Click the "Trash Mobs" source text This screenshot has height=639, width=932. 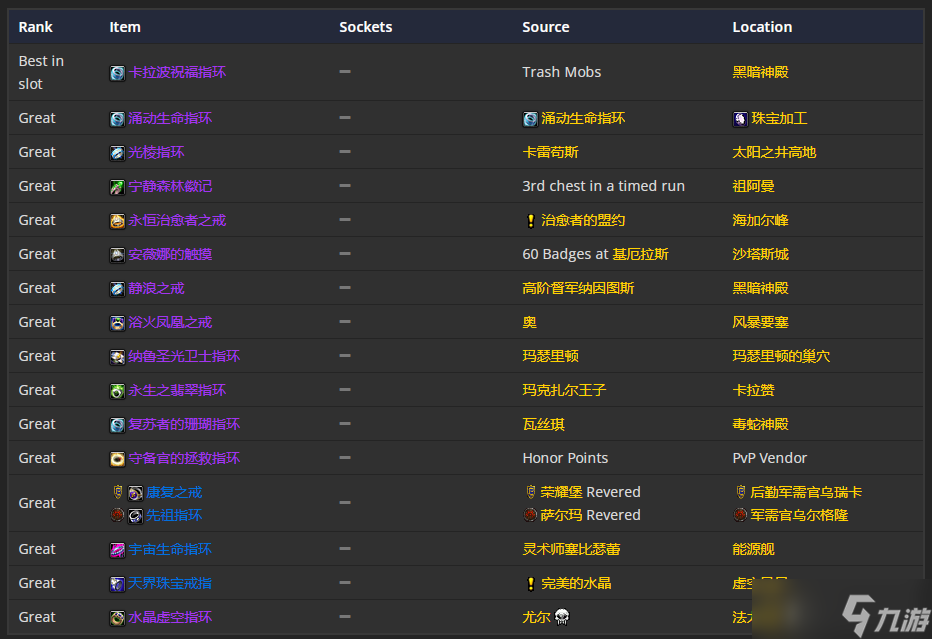pyautogui.click(x=562, y=73)
